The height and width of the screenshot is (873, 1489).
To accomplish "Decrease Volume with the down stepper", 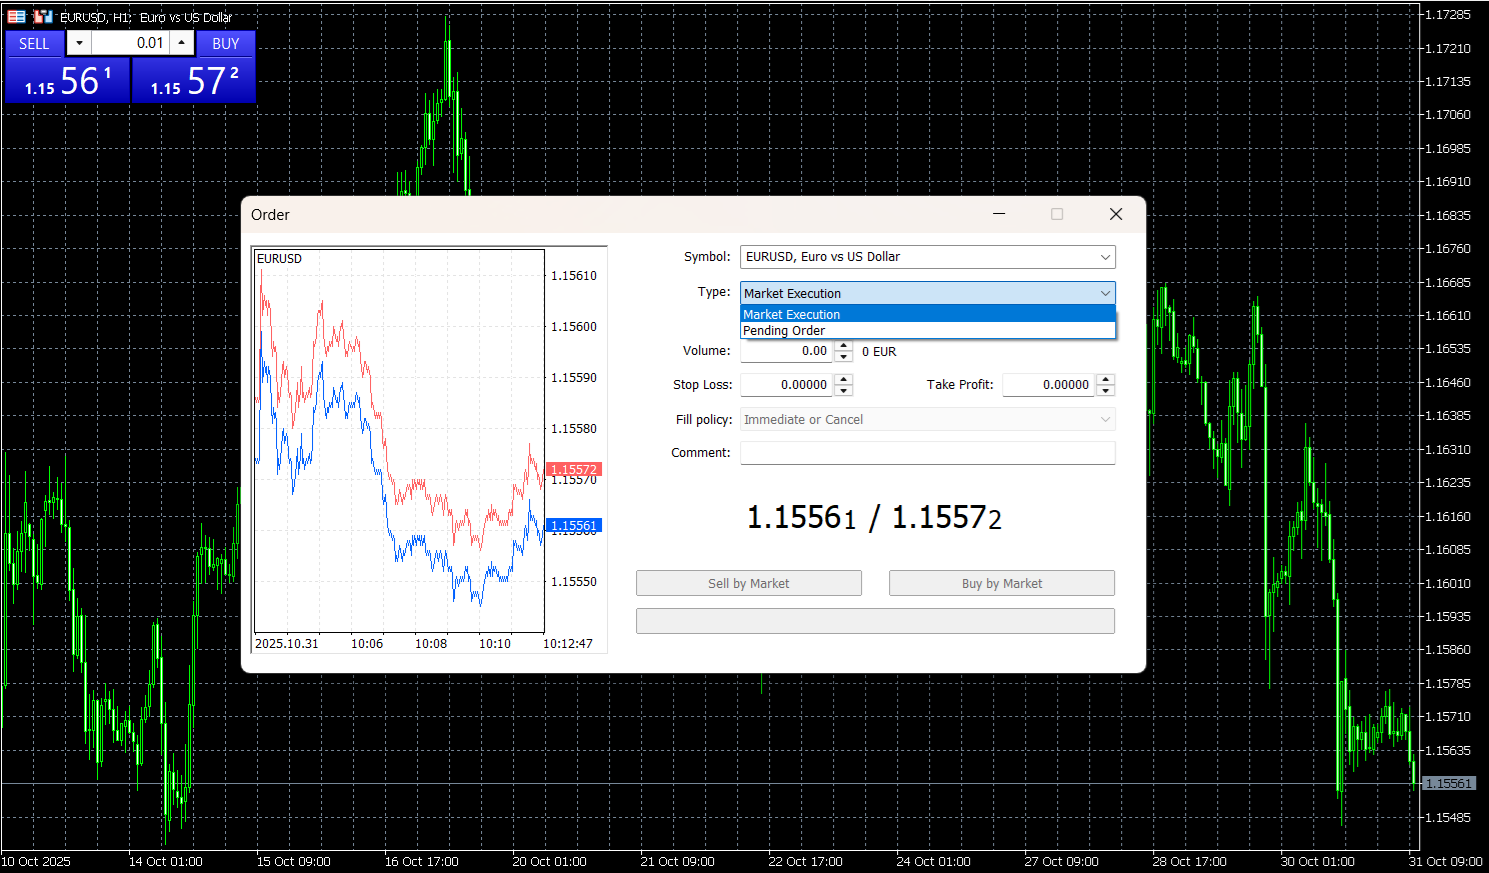I will (843, 357).
